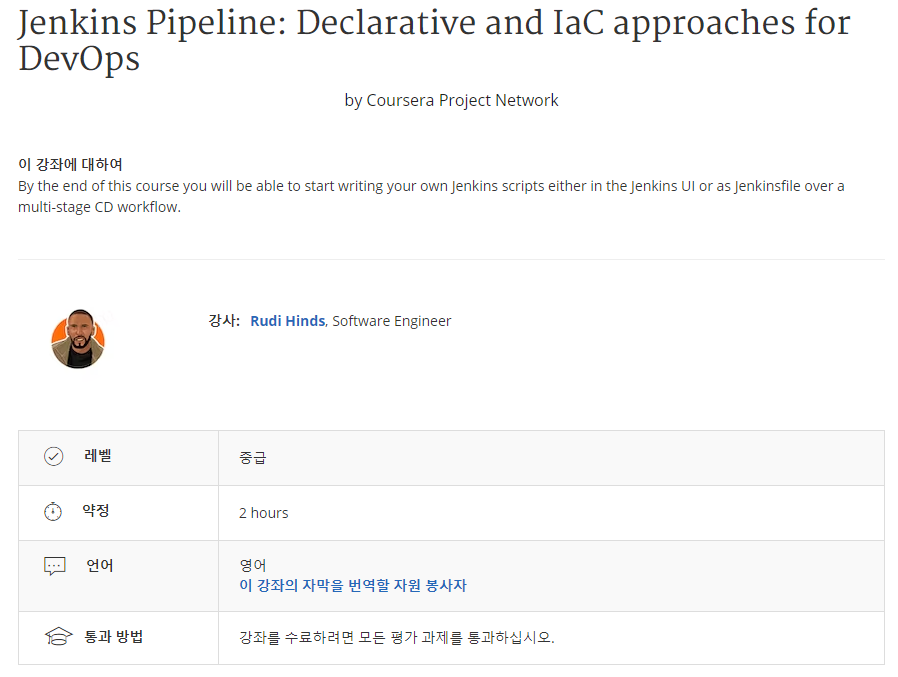Viewport: 898px width, 677px height.
Task: Click the '이 강좌에 대하여' heading
Action: click(x=70, y=164)
